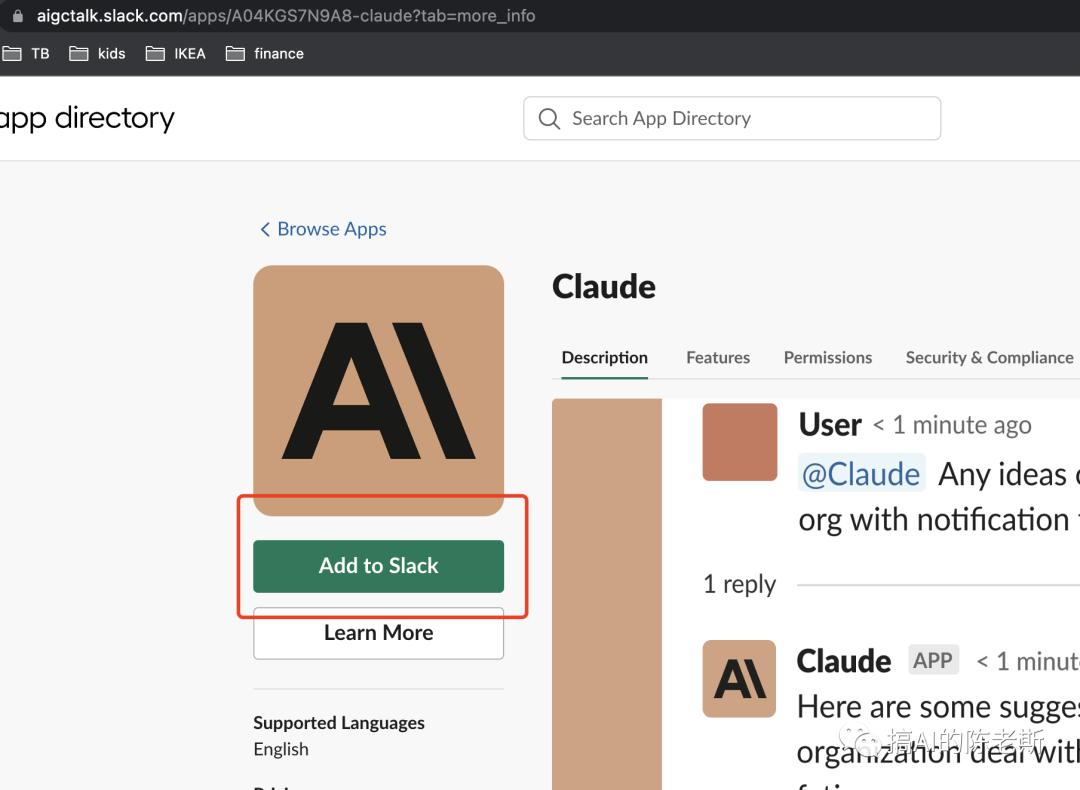Open the IKEA bookmarks folder
The height and width of the screenshot is (790, 1080).
pos(176,54)
